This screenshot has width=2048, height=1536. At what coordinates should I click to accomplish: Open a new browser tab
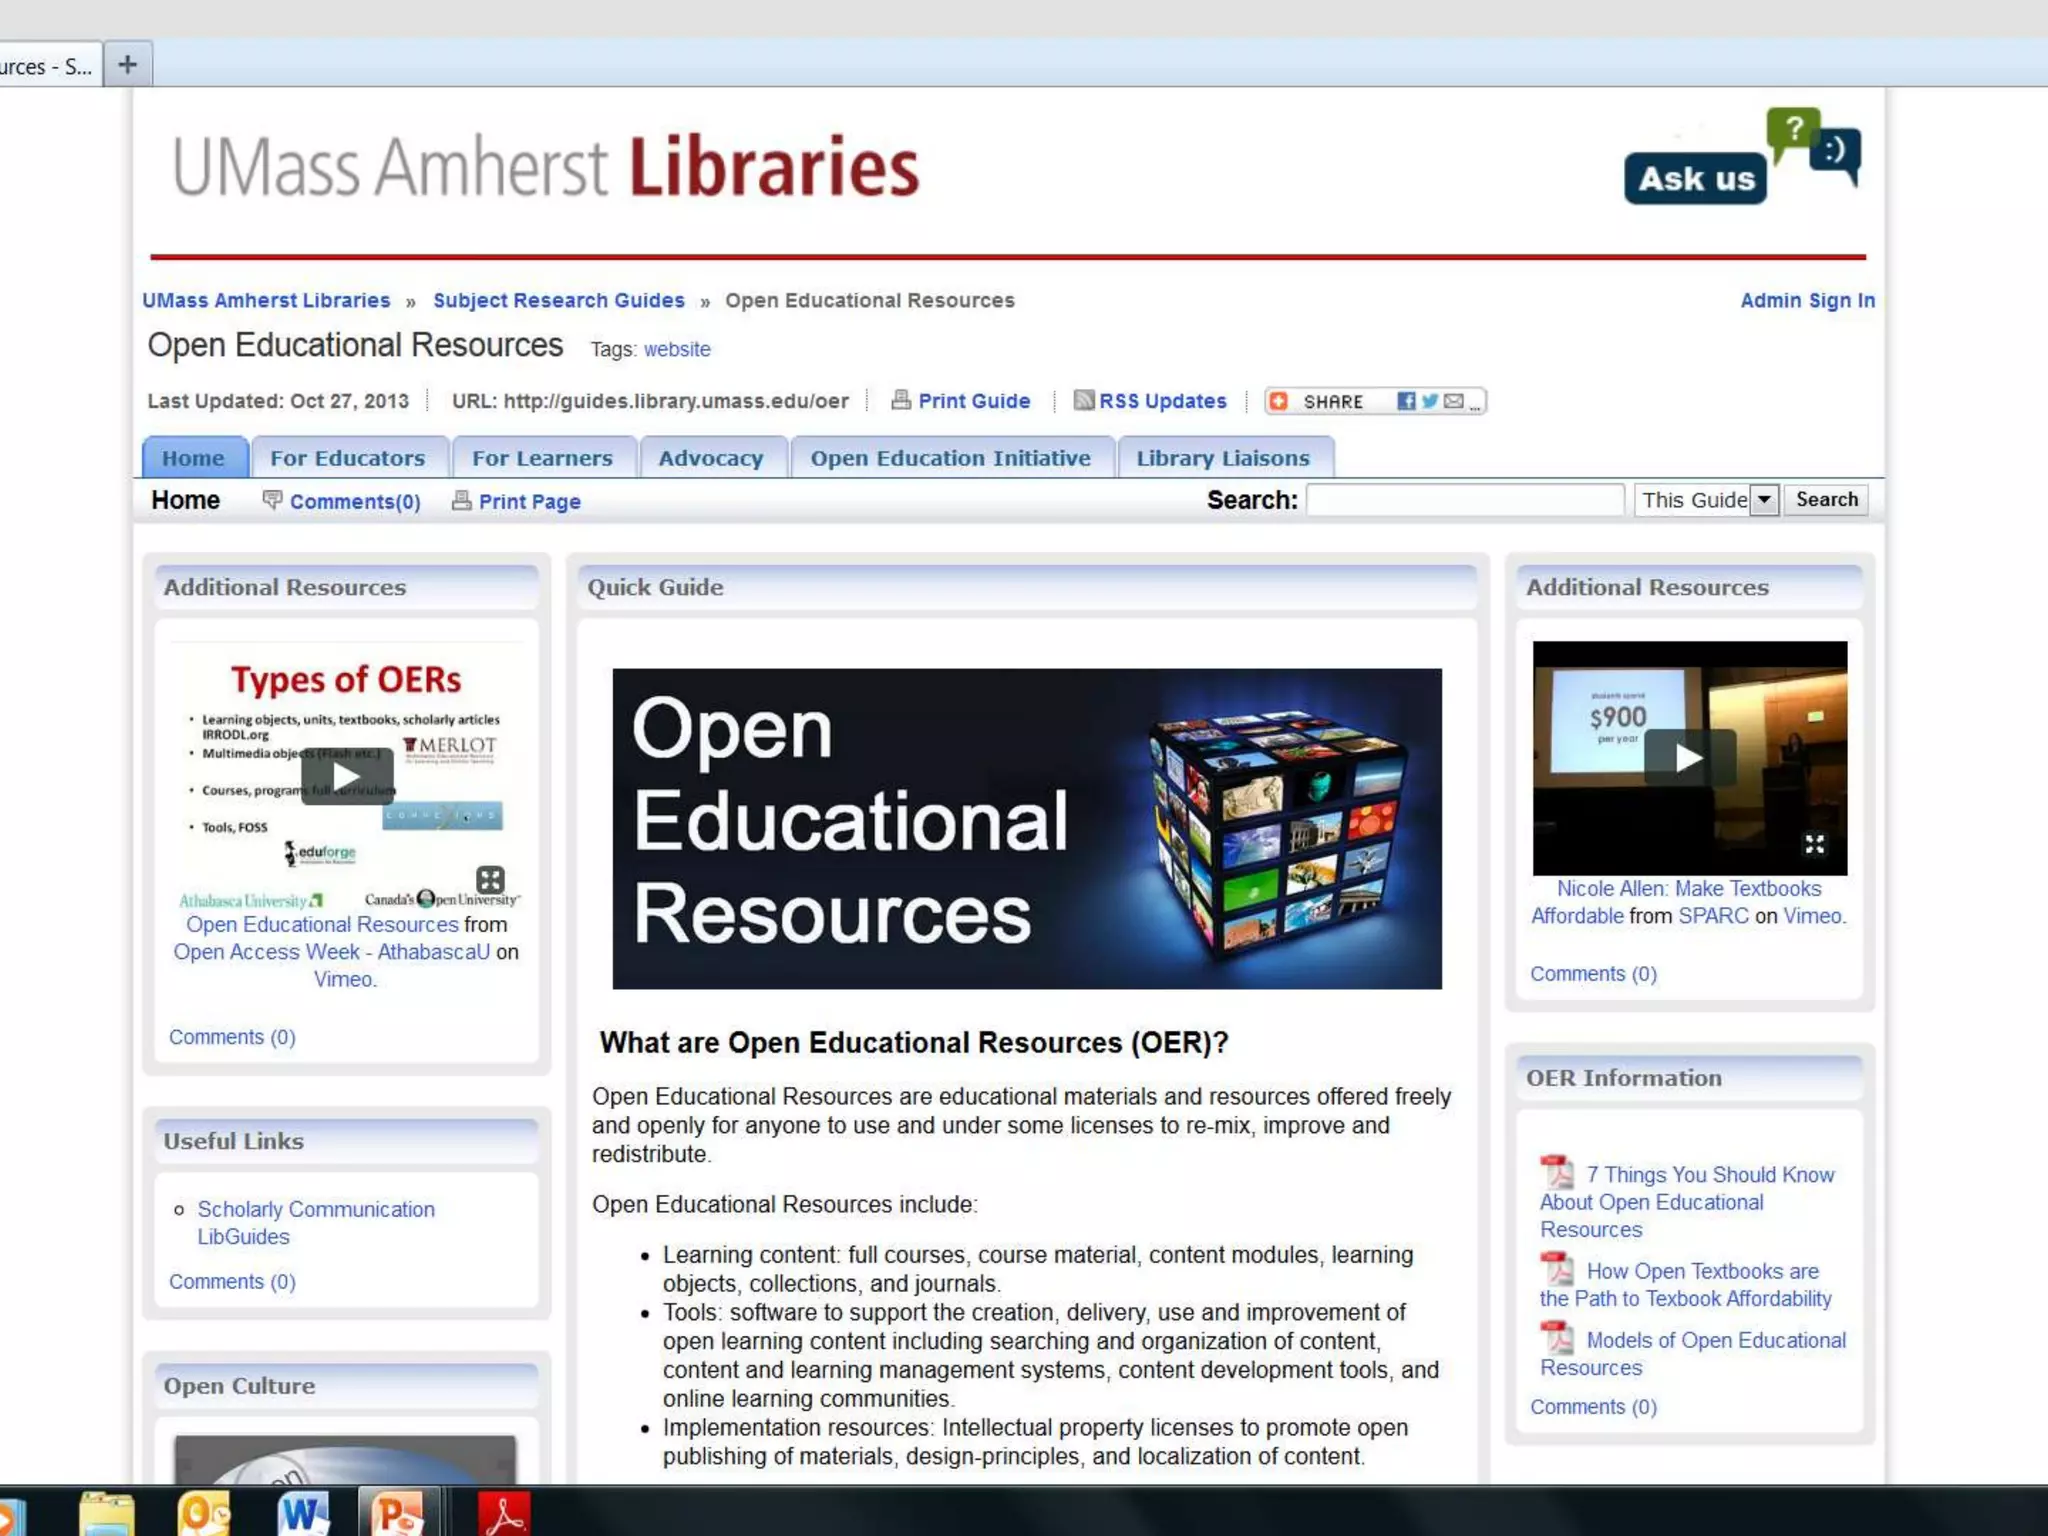coord(127,65)
